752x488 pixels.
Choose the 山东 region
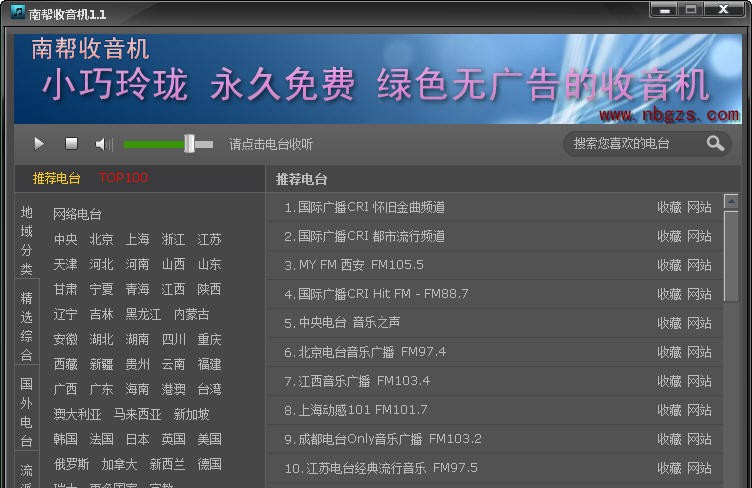[209, 264]
